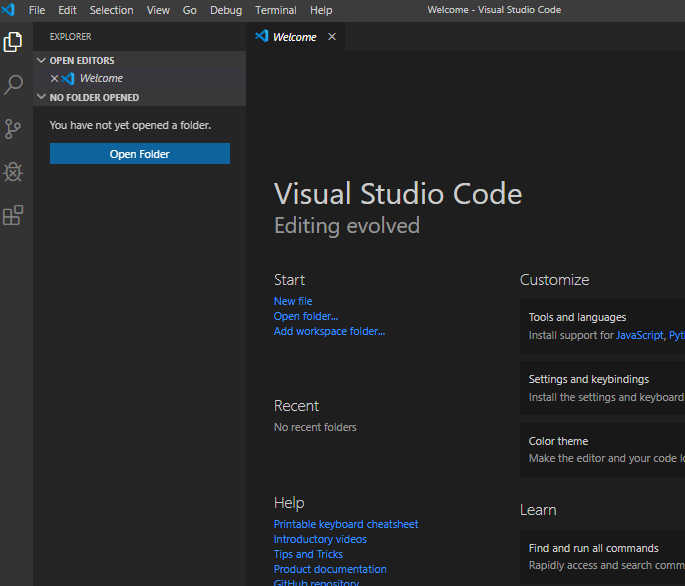Click the blue Open Folder button
Viewport: 685px width, 586px height.
point(140,154)
